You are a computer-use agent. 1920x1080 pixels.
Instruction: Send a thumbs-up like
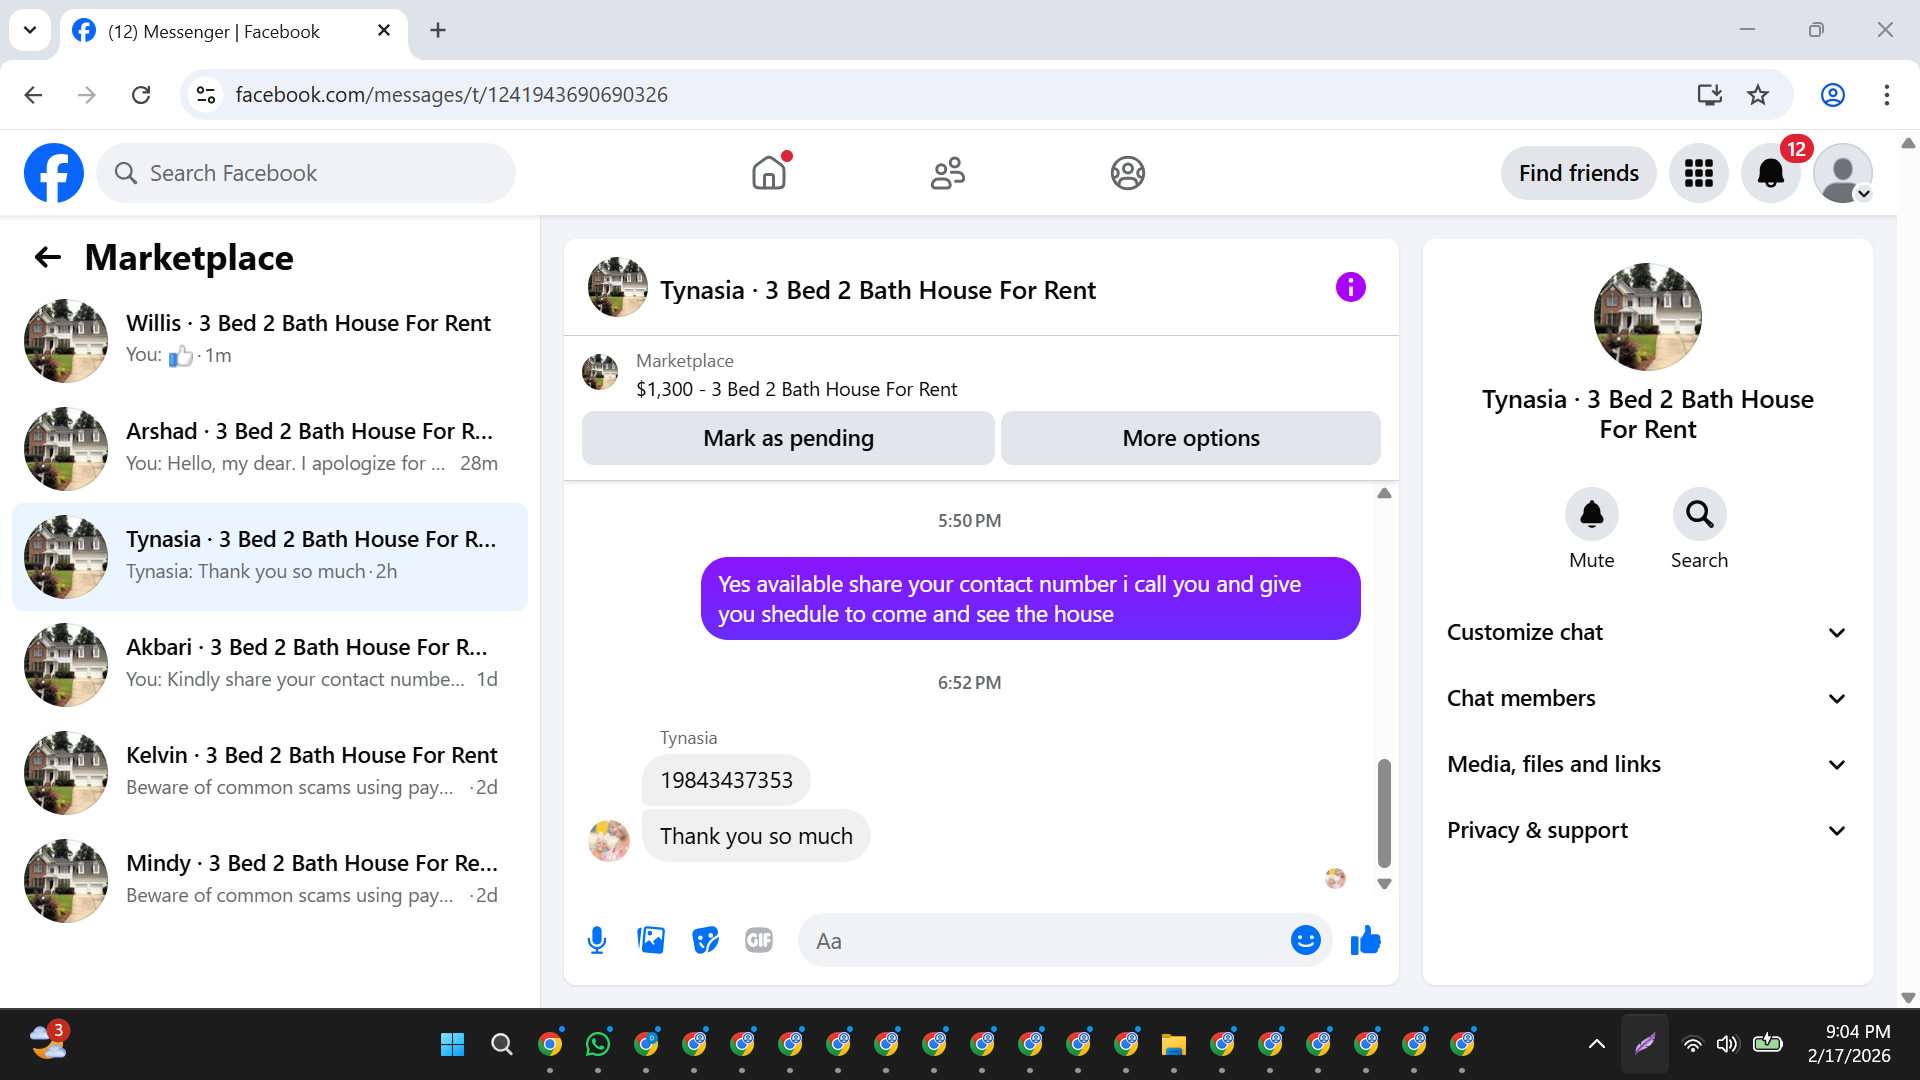(x=1365, y=940)
